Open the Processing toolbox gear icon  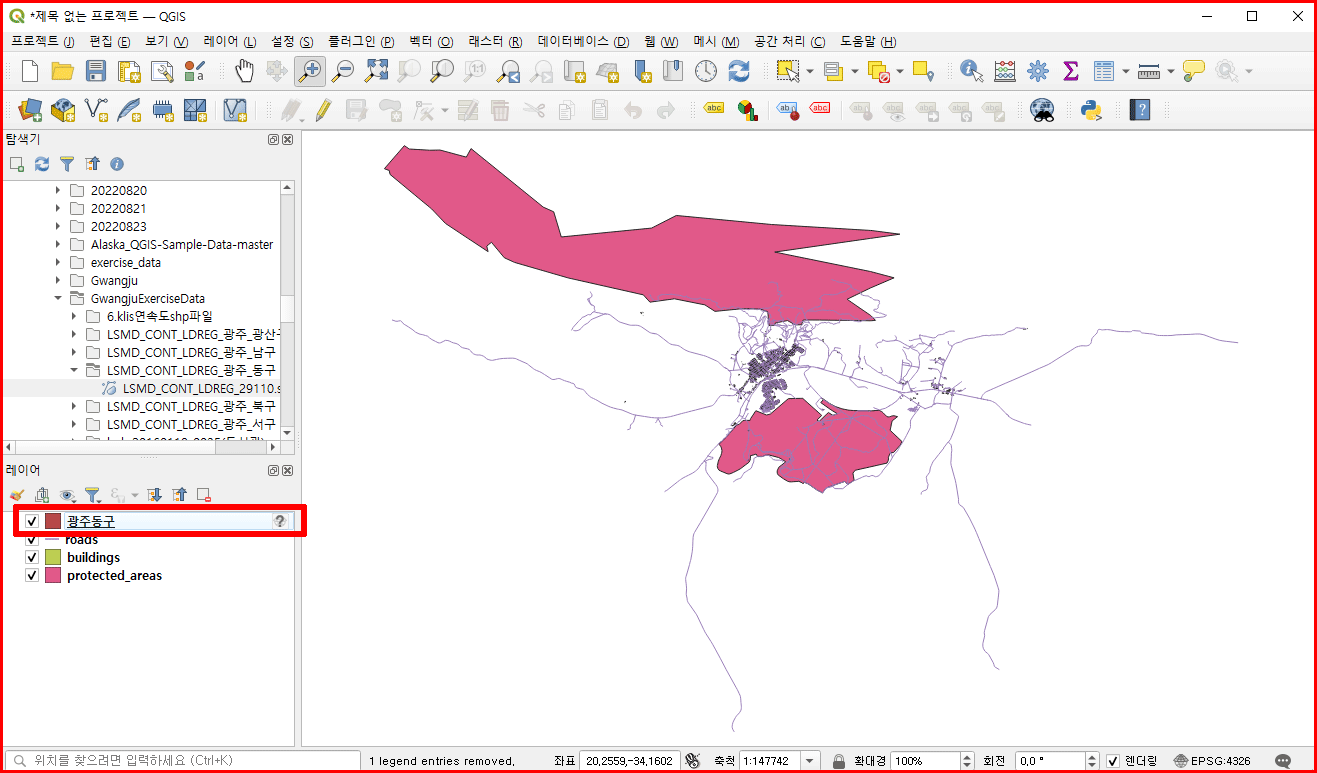(x=1037, y=71)
